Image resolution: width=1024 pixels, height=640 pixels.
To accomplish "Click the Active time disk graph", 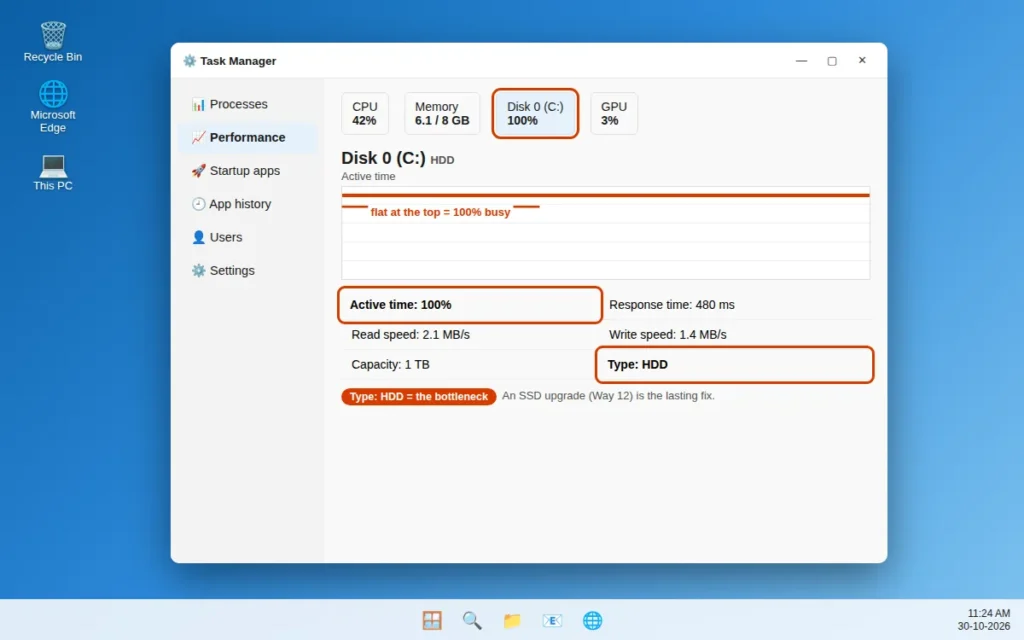I will [605, 233].
